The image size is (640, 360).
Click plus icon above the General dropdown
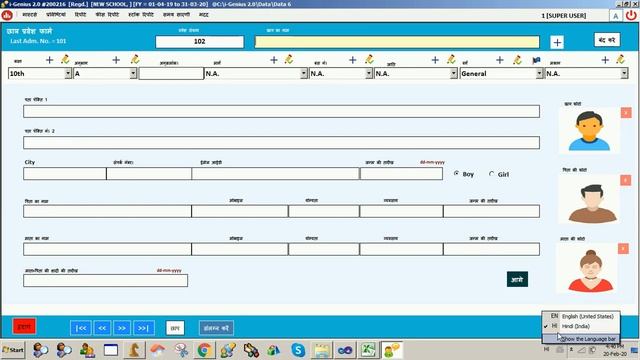click(500, 60)
